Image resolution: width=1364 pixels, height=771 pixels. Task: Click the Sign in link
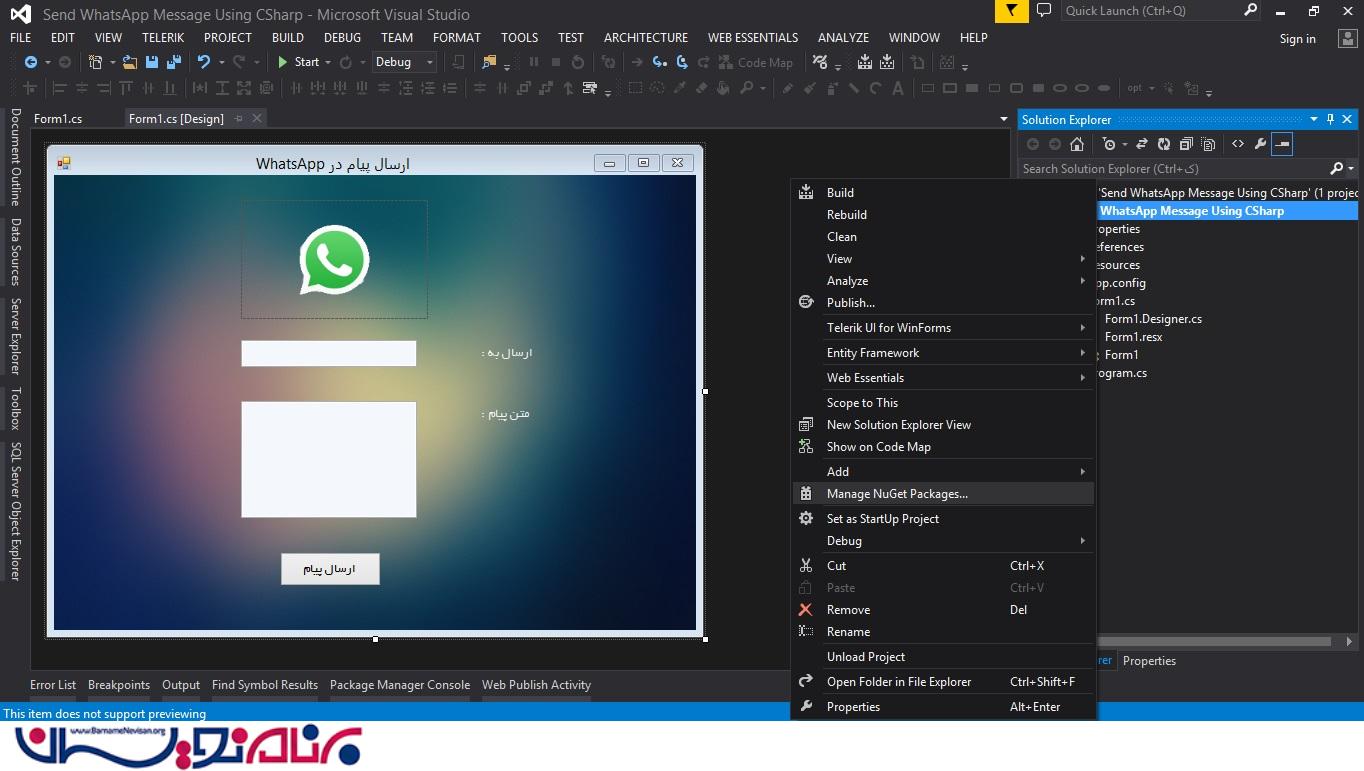click(1297, 39)
